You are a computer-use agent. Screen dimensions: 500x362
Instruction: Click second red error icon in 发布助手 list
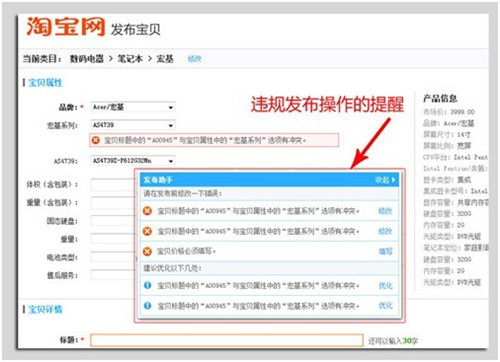click(147, 231)
